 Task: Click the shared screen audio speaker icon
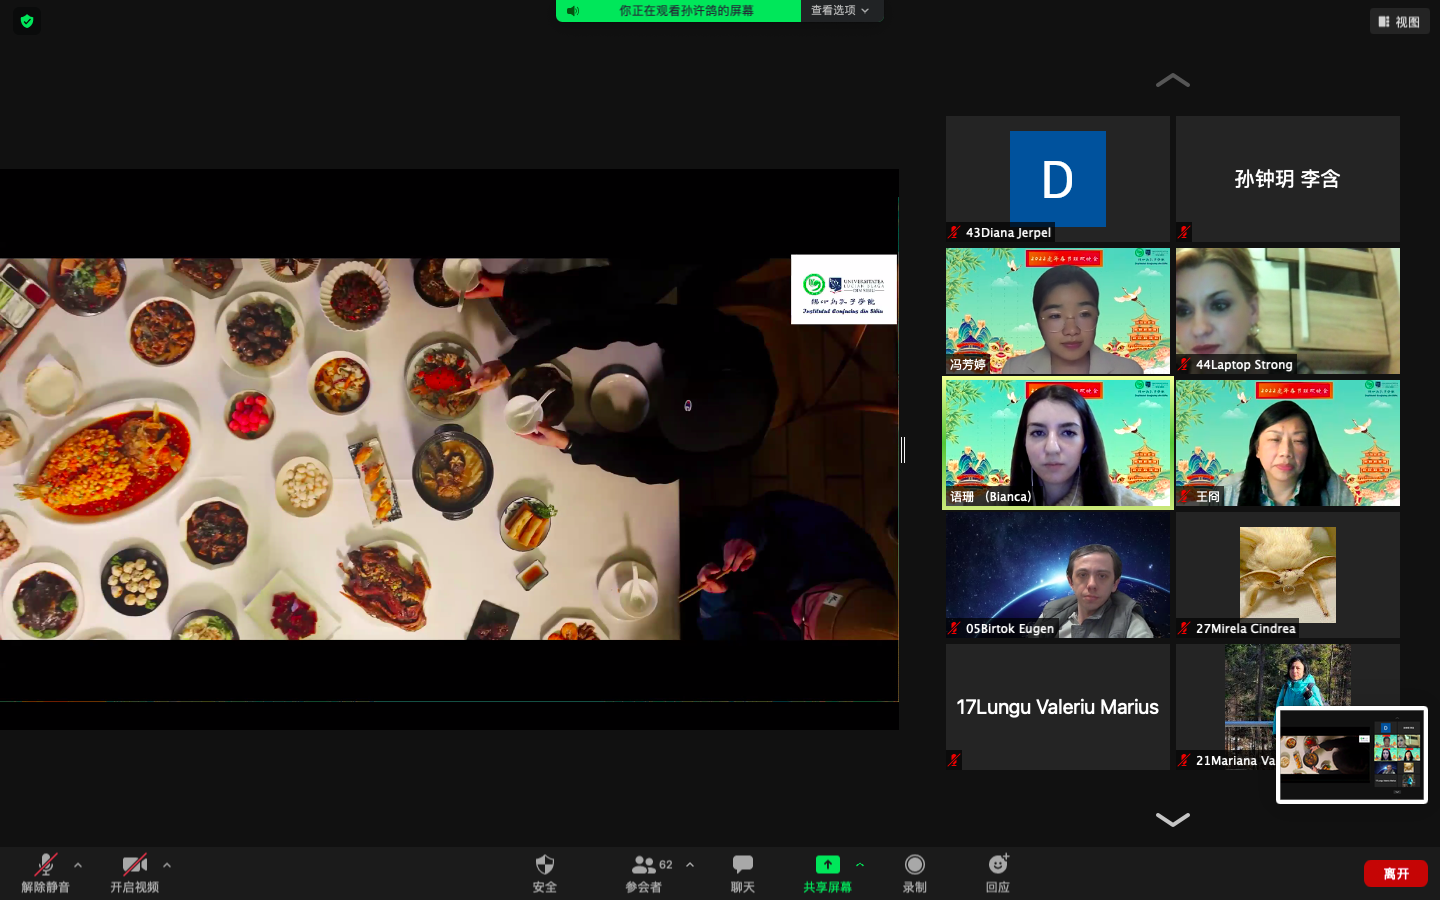[573, 11]
